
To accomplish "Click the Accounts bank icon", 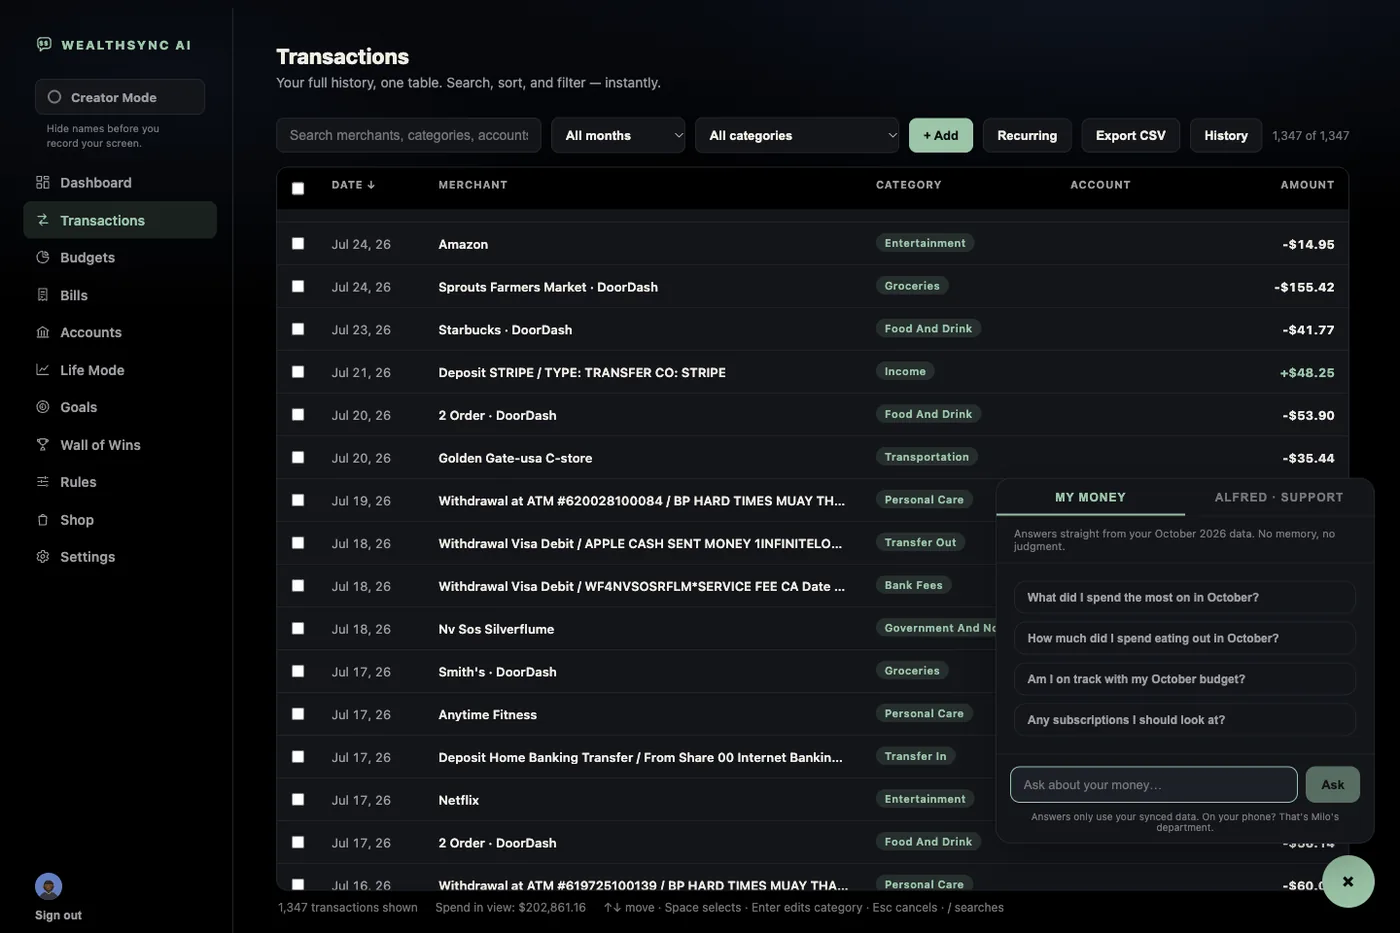I will (x=43, y=332).
